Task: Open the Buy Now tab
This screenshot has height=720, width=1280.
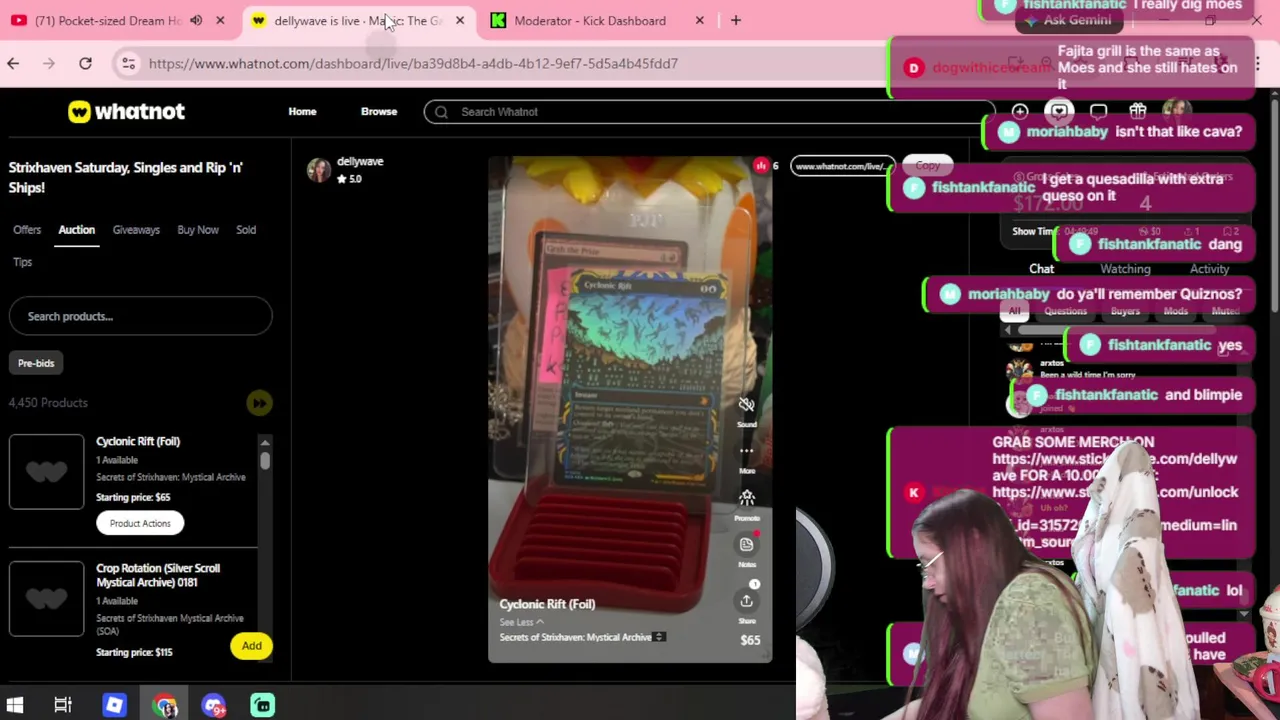Action: pos(198,229)
